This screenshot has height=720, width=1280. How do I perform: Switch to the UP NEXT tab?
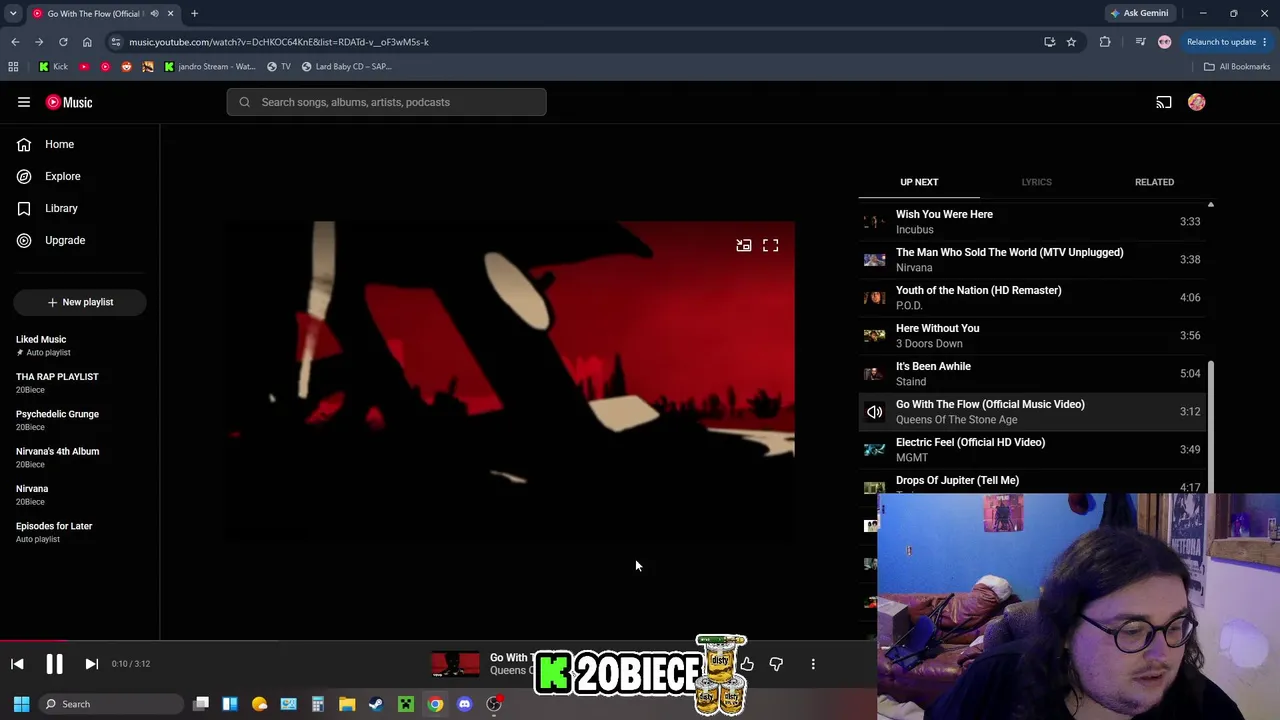coord(919,182)
